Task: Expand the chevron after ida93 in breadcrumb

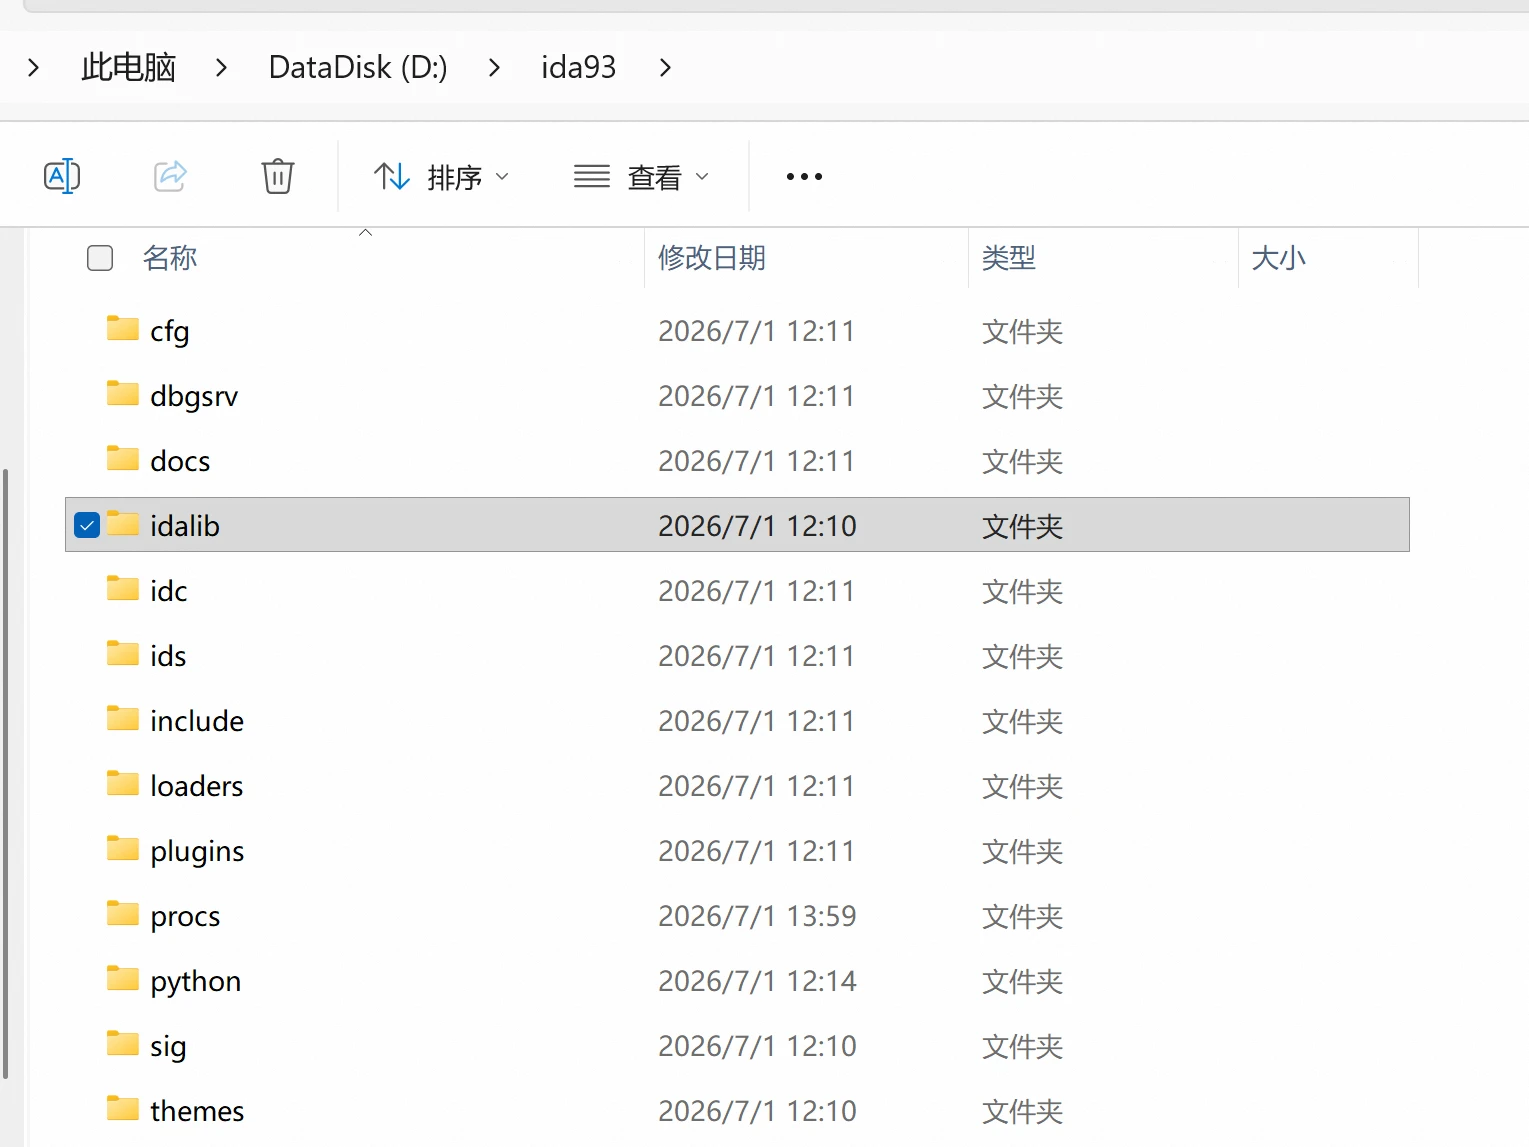Action: coord(665,68)
